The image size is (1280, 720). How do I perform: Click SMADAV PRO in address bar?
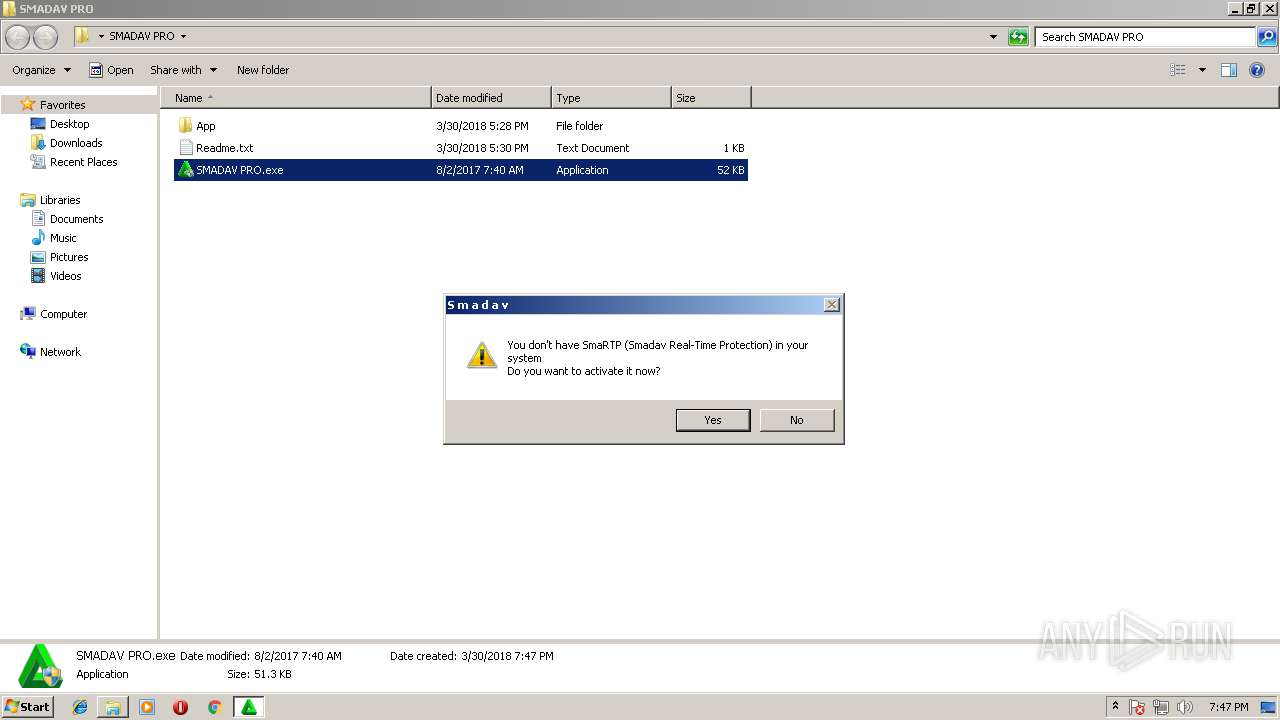[x=141, y=37]
